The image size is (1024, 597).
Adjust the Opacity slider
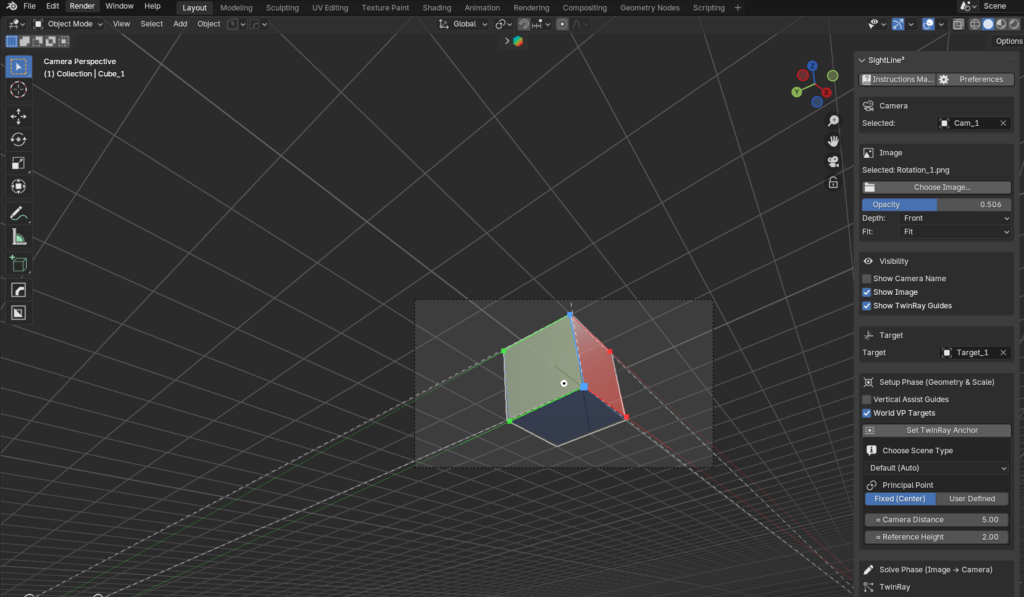(x=936, y=204)
